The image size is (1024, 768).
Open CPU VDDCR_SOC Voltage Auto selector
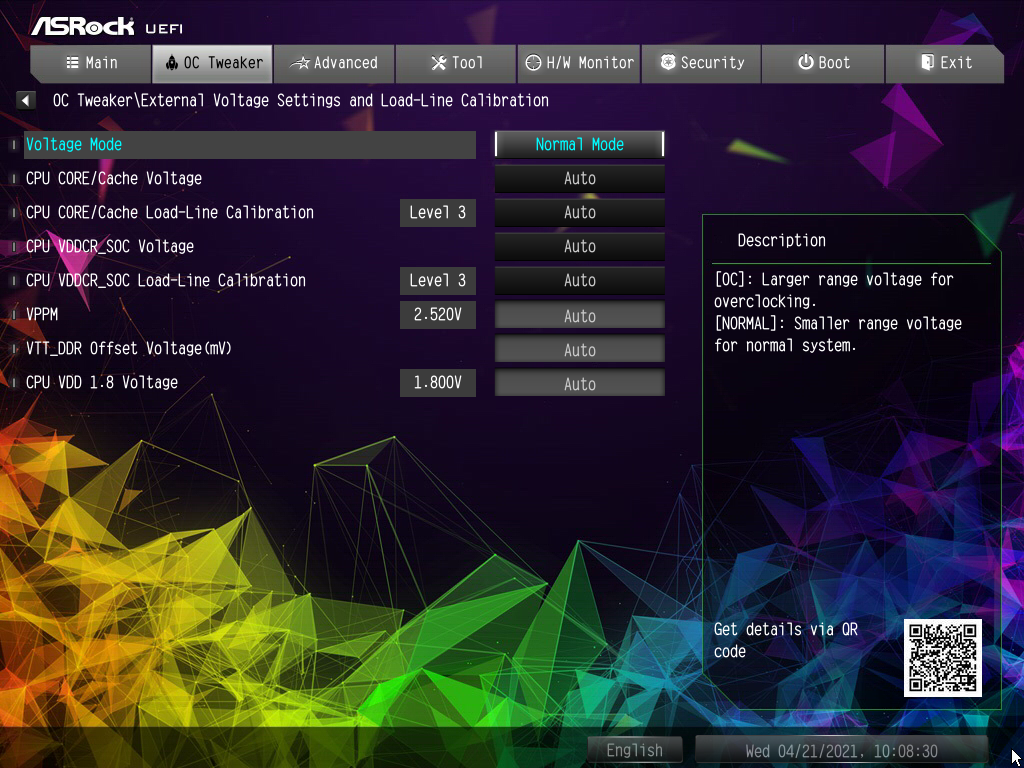pos(579,246)
